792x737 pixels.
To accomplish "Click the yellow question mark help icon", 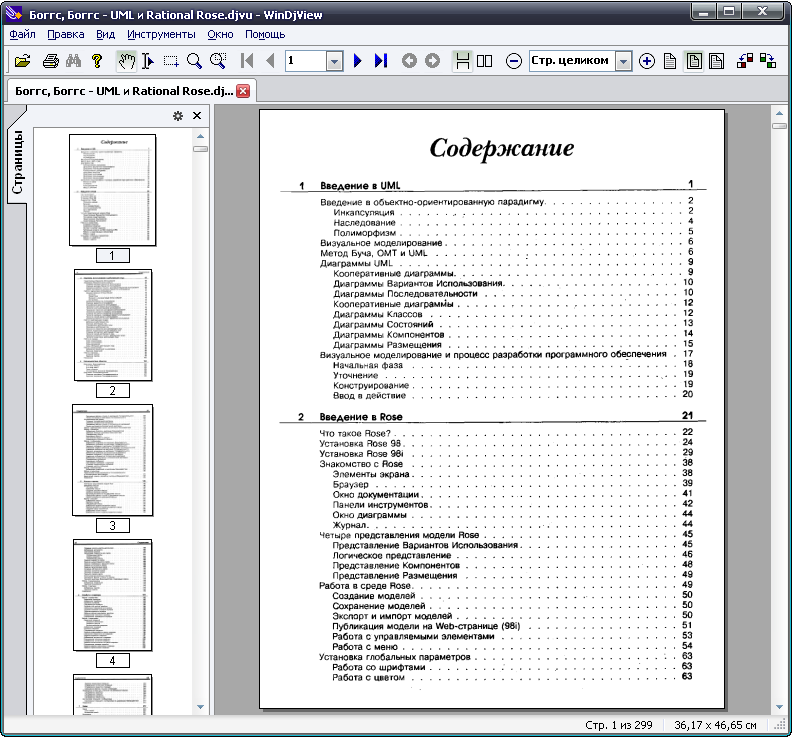I will pos(97,61).
